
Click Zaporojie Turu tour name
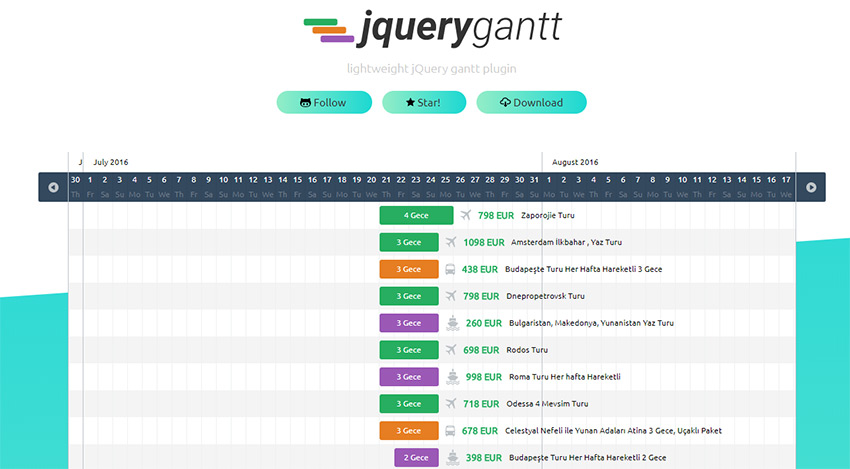click(x=548, y=215)
